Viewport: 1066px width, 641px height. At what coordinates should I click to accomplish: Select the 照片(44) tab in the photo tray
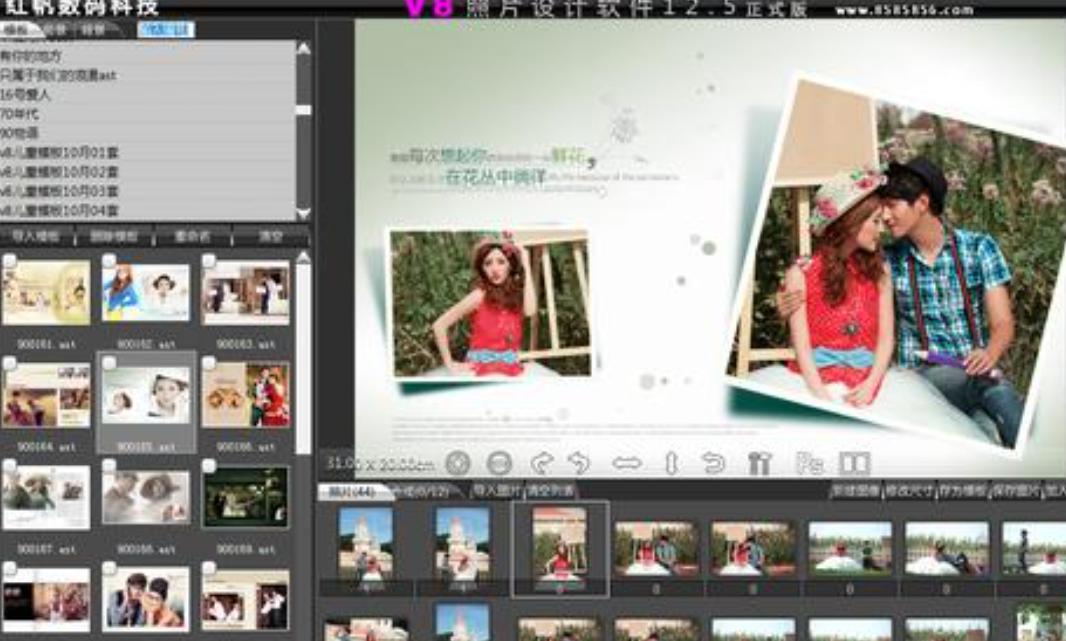[x=350, y=491]
